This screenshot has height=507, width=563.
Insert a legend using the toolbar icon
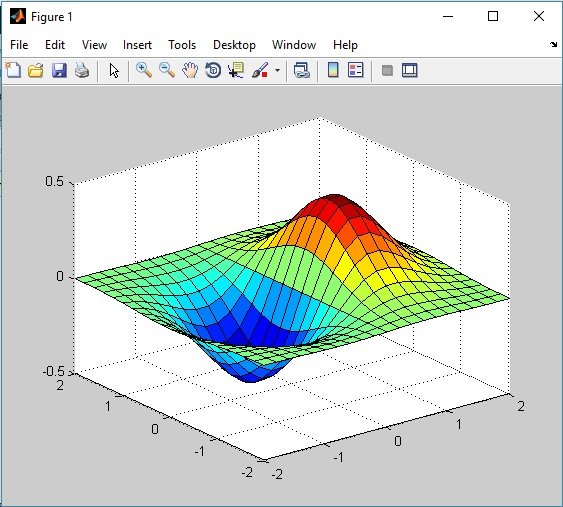[x=356, y=70]
